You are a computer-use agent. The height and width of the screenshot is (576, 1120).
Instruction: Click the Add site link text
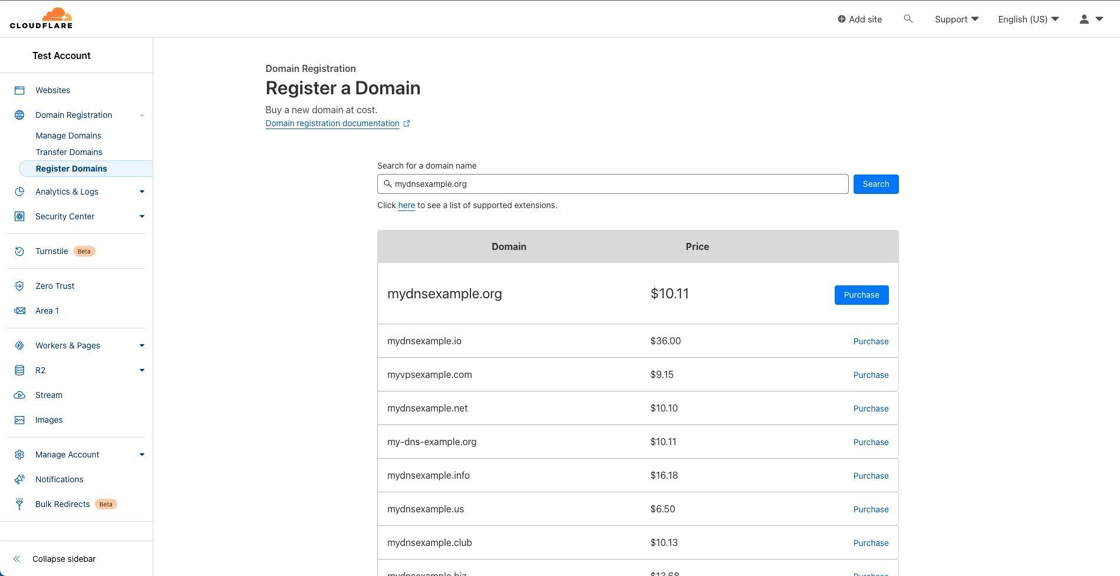(x=865, y=19)
